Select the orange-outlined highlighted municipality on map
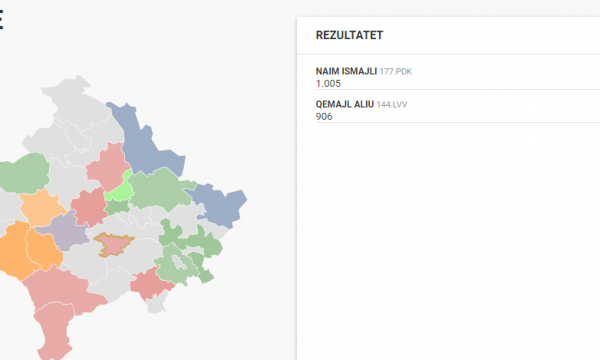The width and height of the screenshot is (600, 360). point(113,244)
